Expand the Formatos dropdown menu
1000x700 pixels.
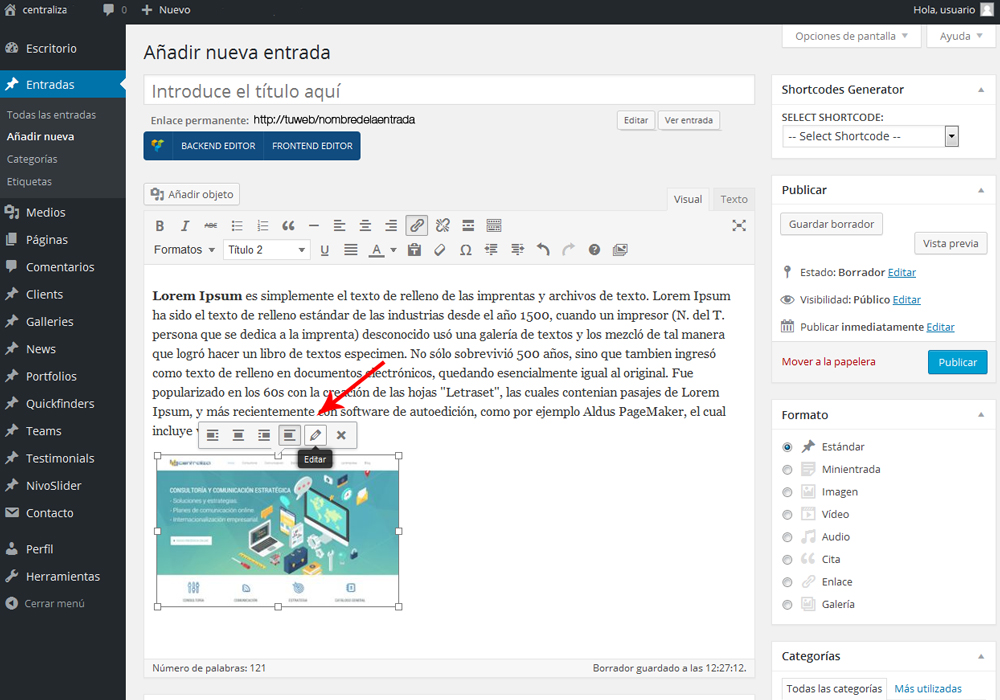(184, 250)
